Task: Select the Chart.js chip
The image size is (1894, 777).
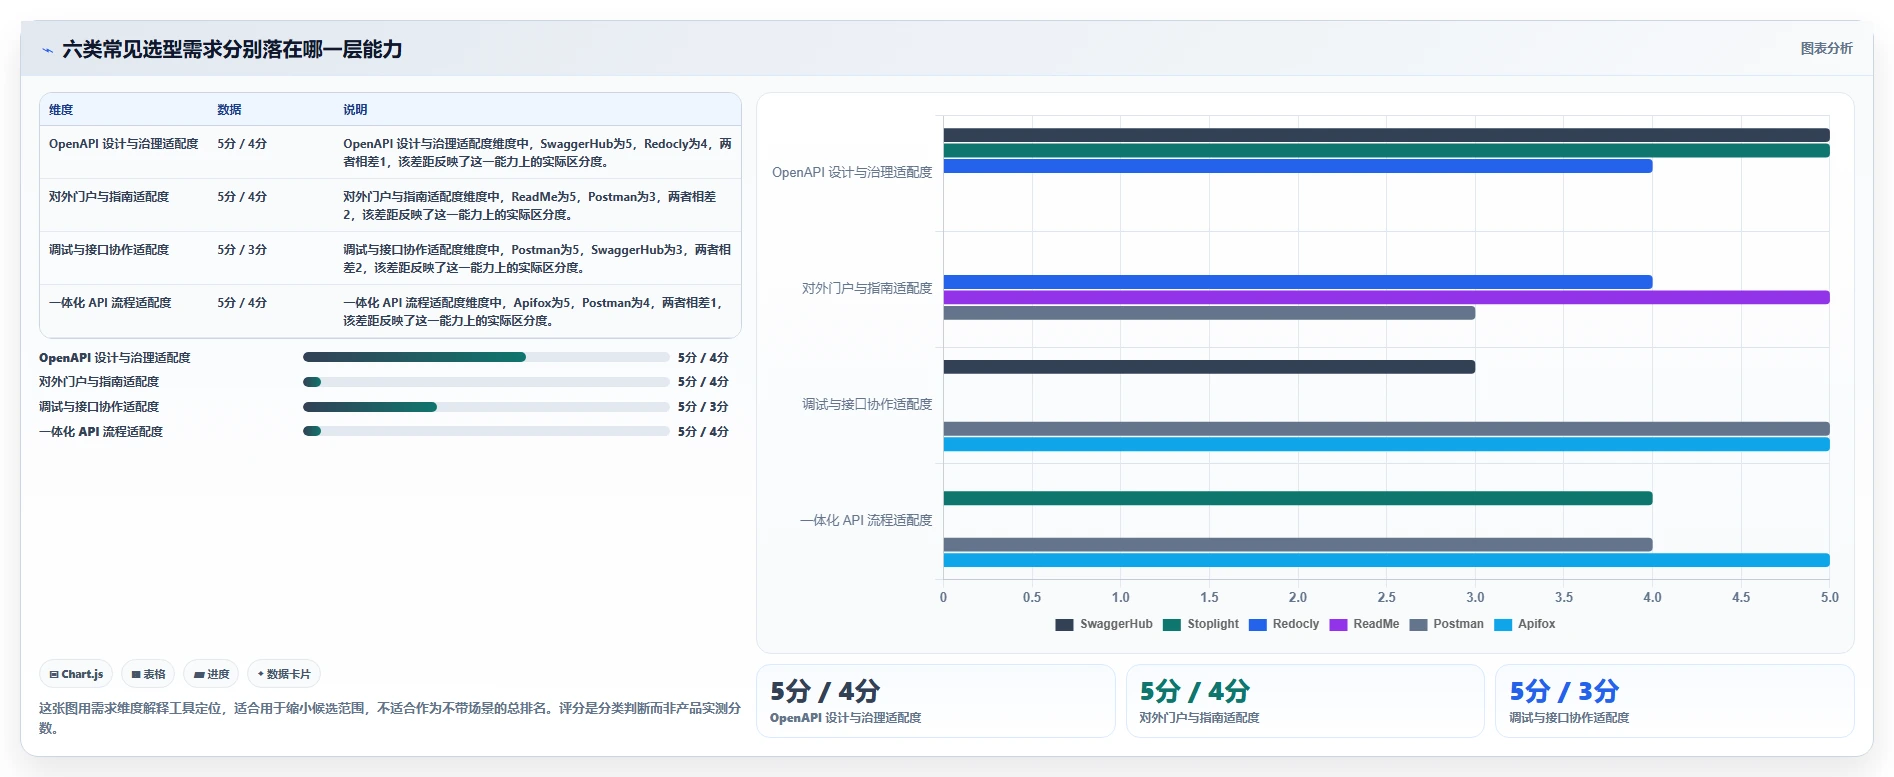Action: tap(76, 674)
